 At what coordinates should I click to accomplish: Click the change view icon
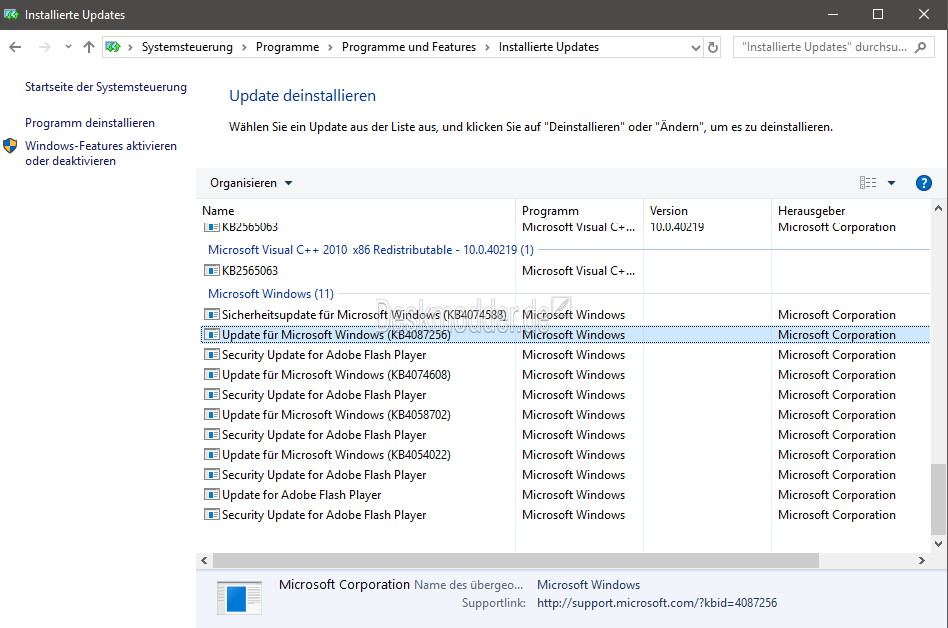(x=868, y=183)
